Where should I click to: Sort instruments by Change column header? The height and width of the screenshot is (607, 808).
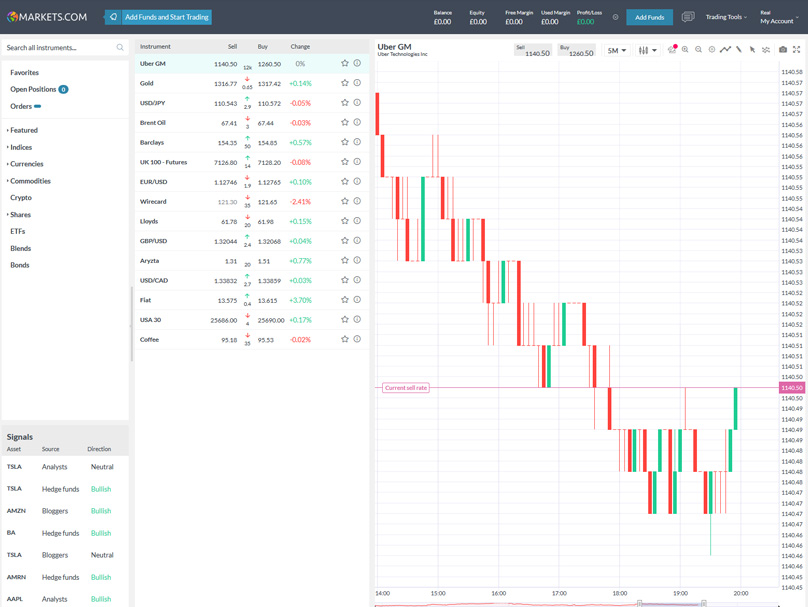[300, 46]
